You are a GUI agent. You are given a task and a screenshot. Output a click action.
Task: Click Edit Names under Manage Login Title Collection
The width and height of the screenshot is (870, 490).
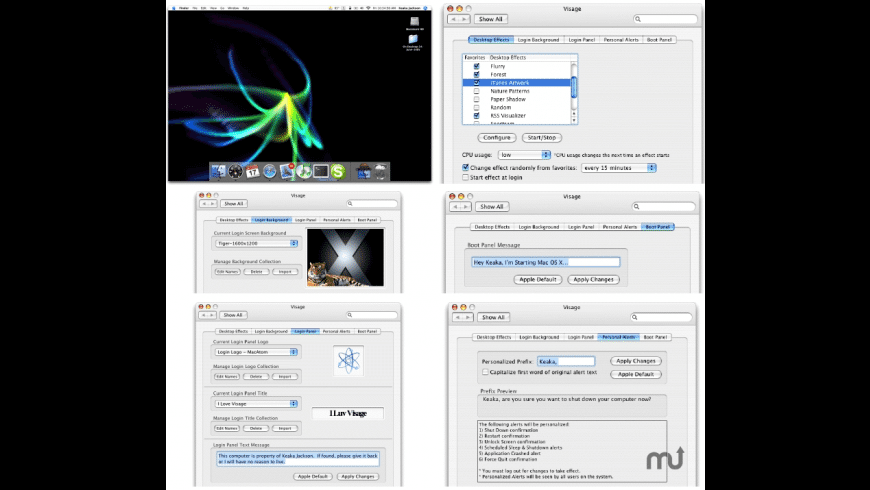[x=227, y=428]
